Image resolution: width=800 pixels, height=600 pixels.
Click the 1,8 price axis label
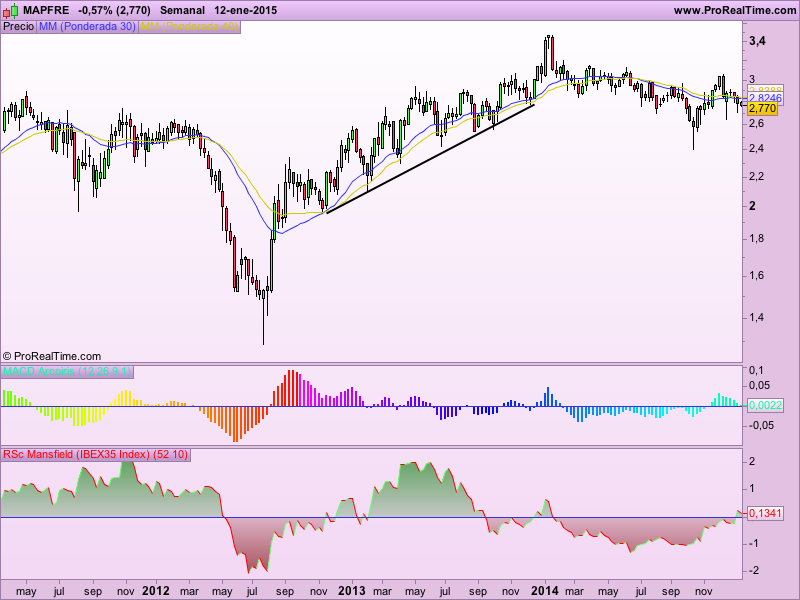757,239
